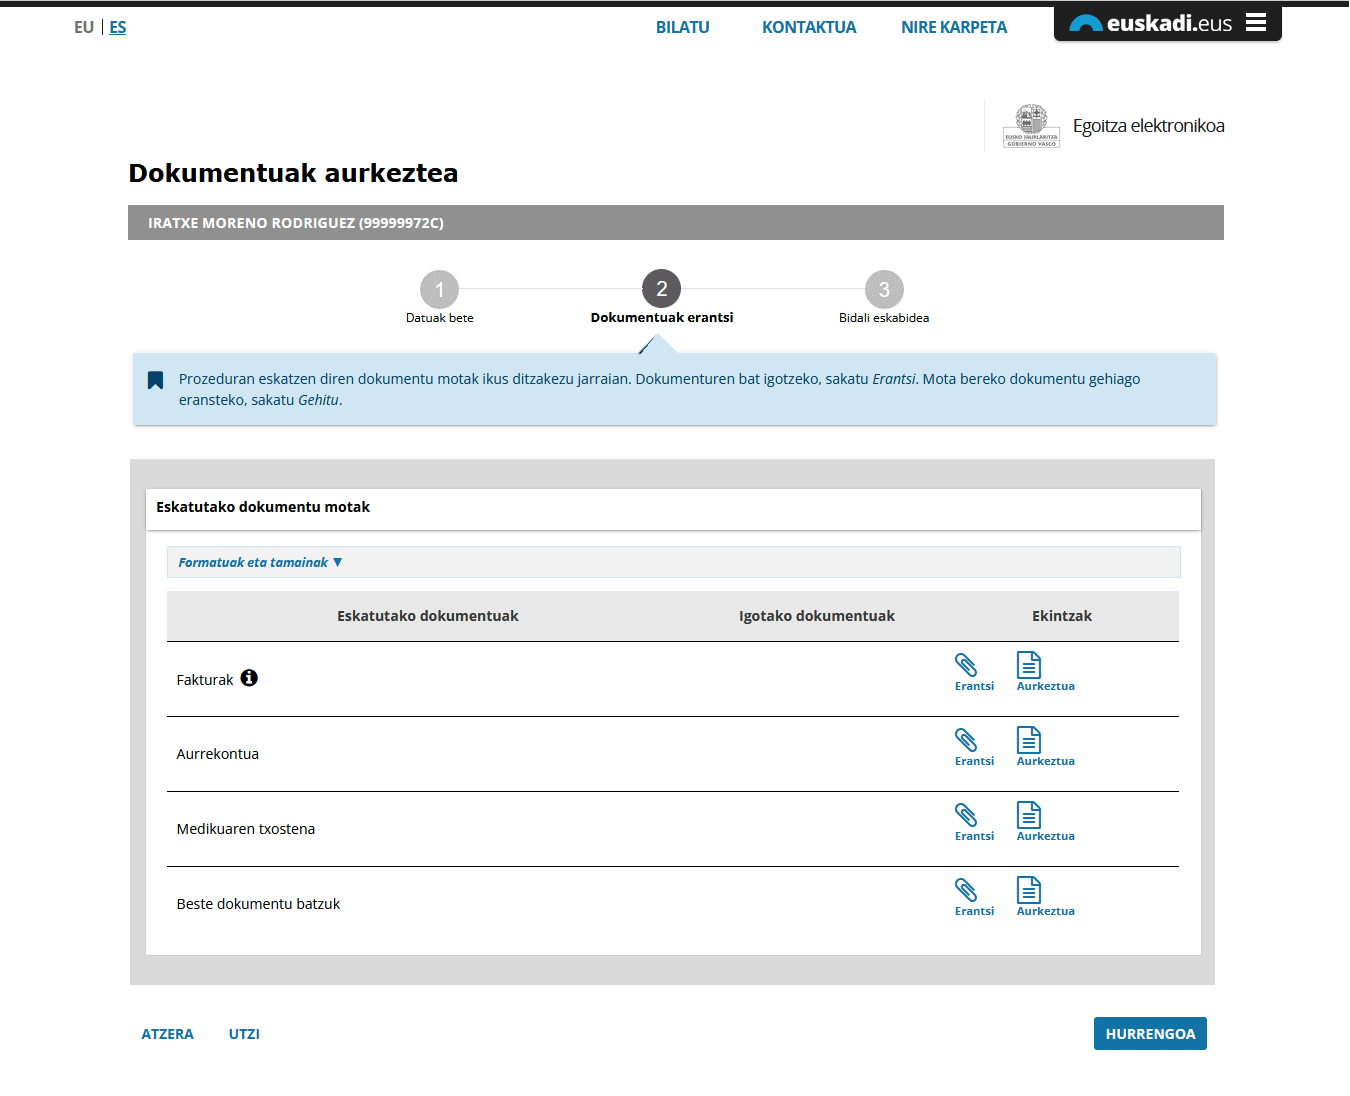Show the info tooltip next to Fakturak
This screenshot has height=1096, width=1350.
pos(249,678)
